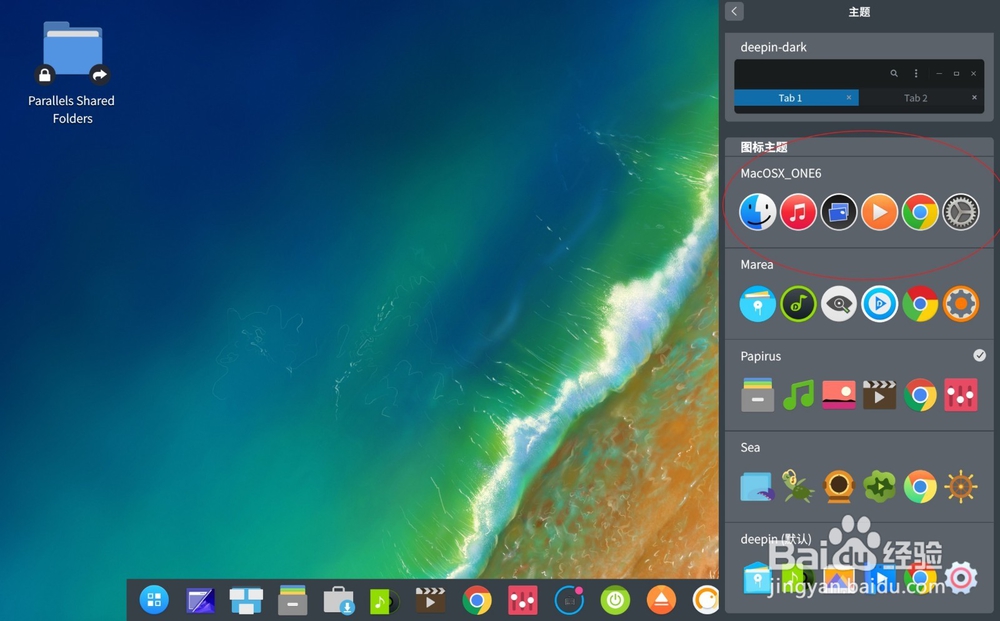The height and width of the screenshot is (621, 1000).
Task: Click the music note icon in the Papirus preview
Action: tap(798, 394)
